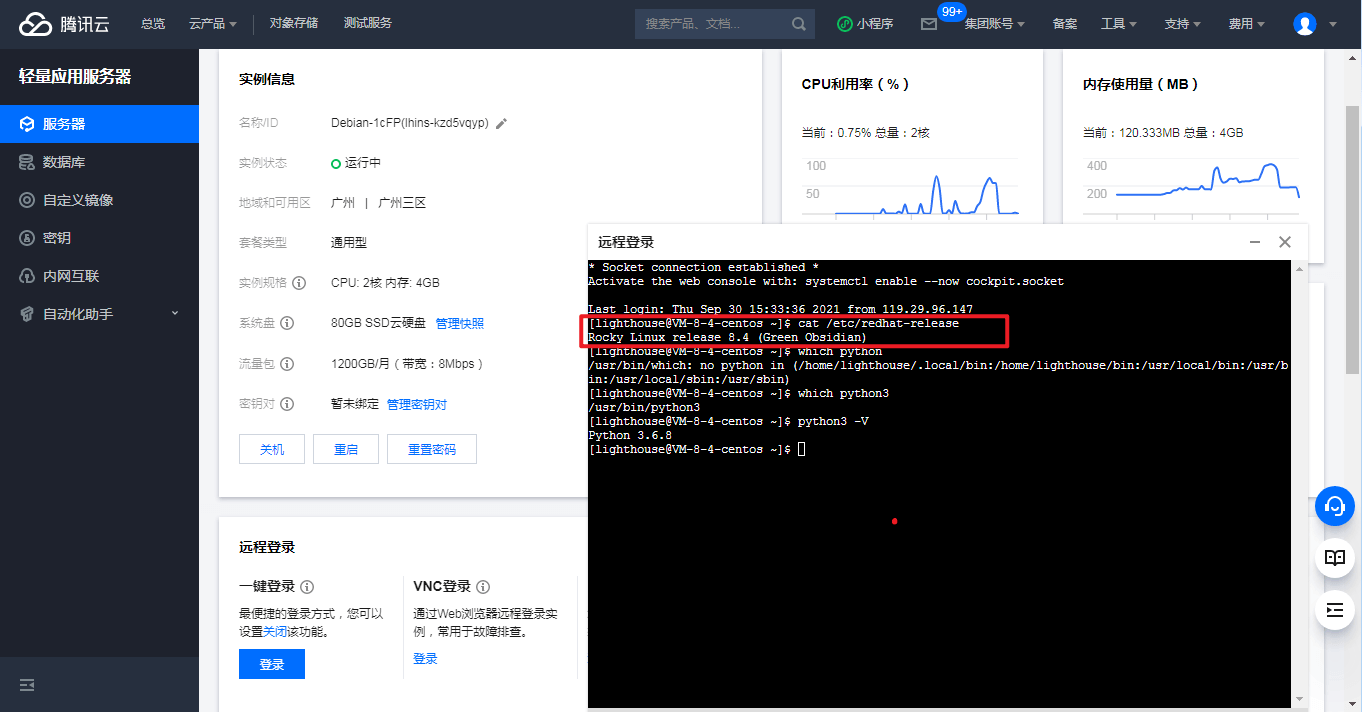Collapse the sidebar with bottom-left icon
Screen dimensions: 1362x712
point(27,685)
